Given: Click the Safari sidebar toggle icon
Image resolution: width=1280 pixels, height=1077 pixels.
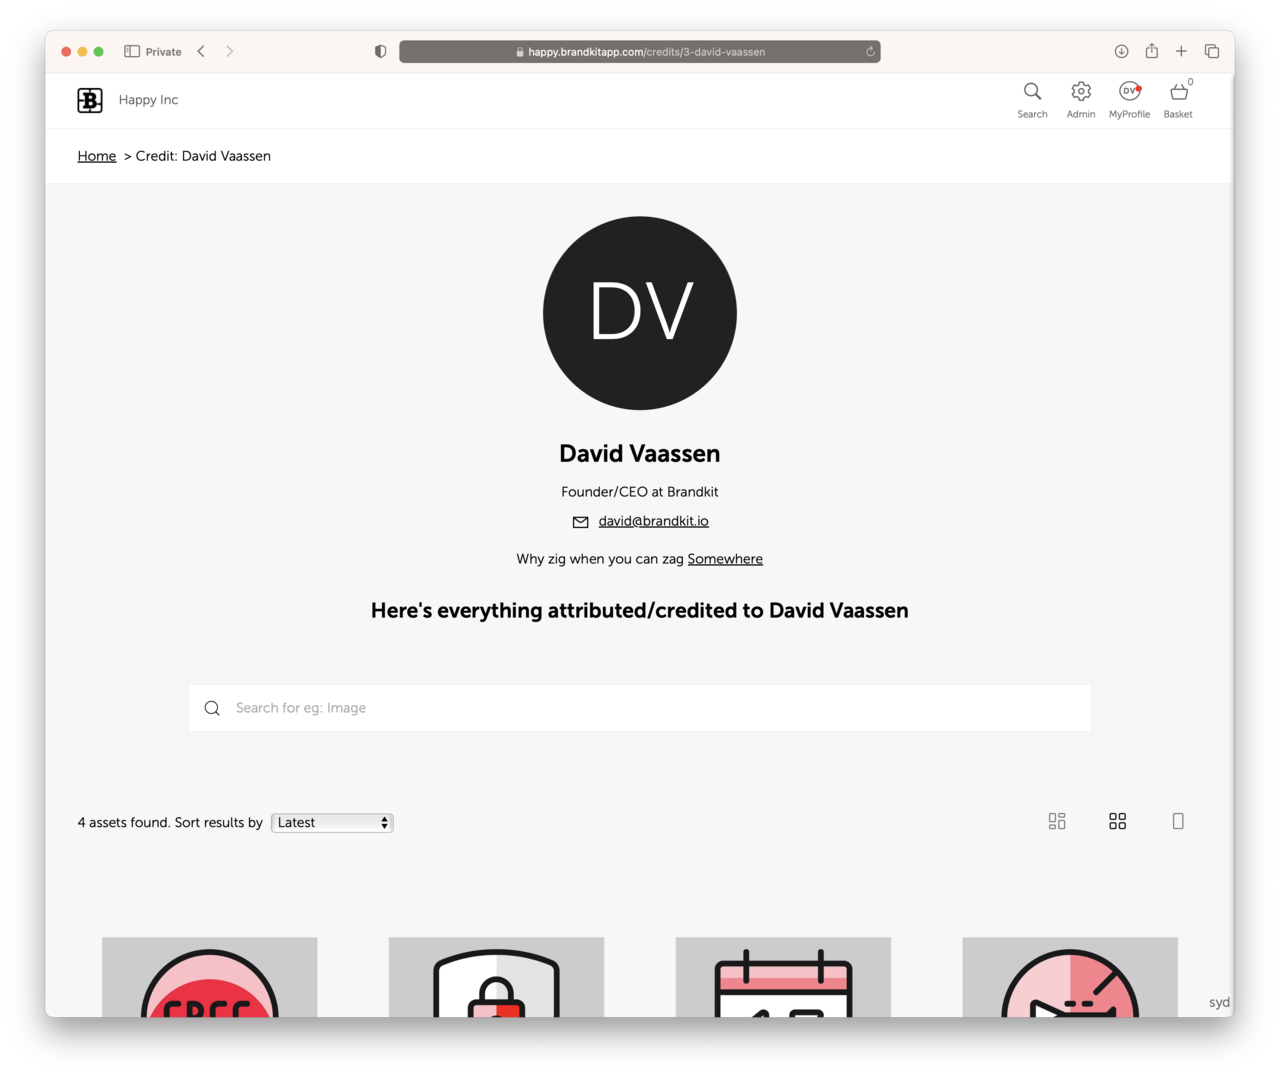Looking at the screenshot, I should pyautogui.click(x=132, y=51).
